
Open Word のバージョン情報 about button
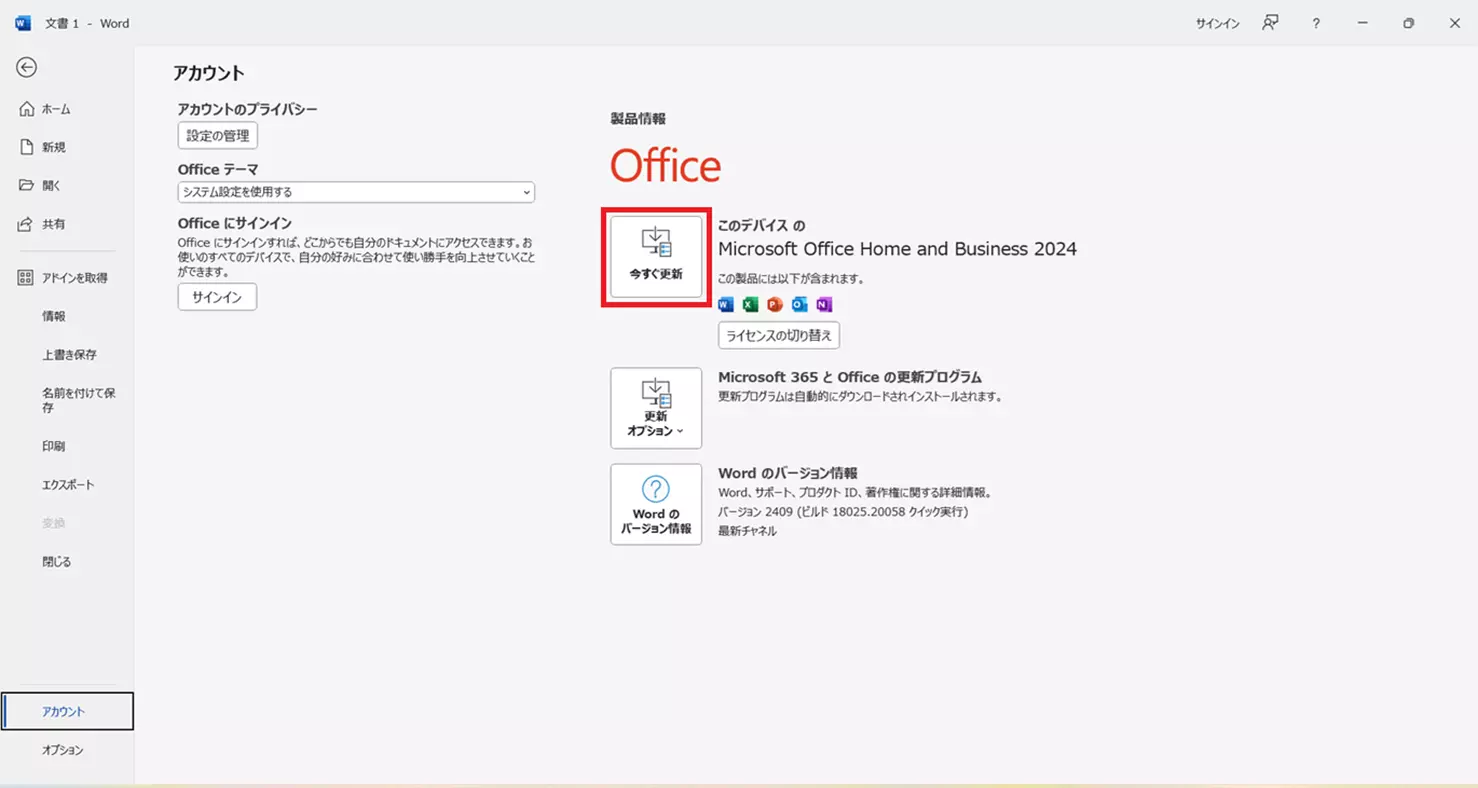(x=656, y=504)
